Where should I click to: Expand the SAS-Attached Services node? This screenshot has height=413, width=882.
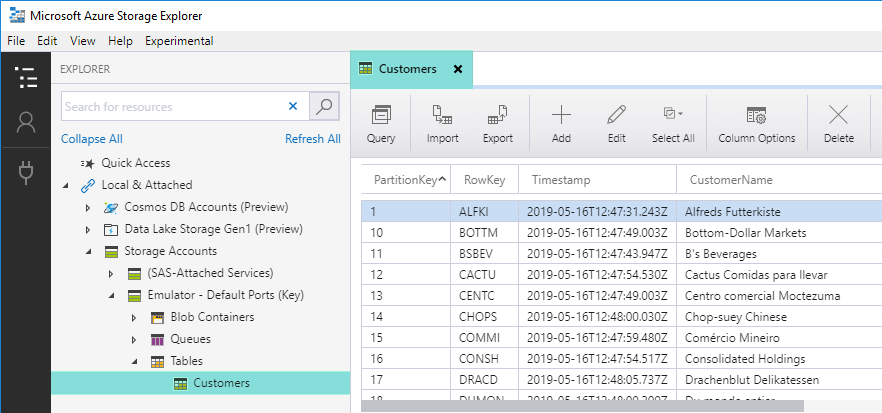tap(111, 274)
